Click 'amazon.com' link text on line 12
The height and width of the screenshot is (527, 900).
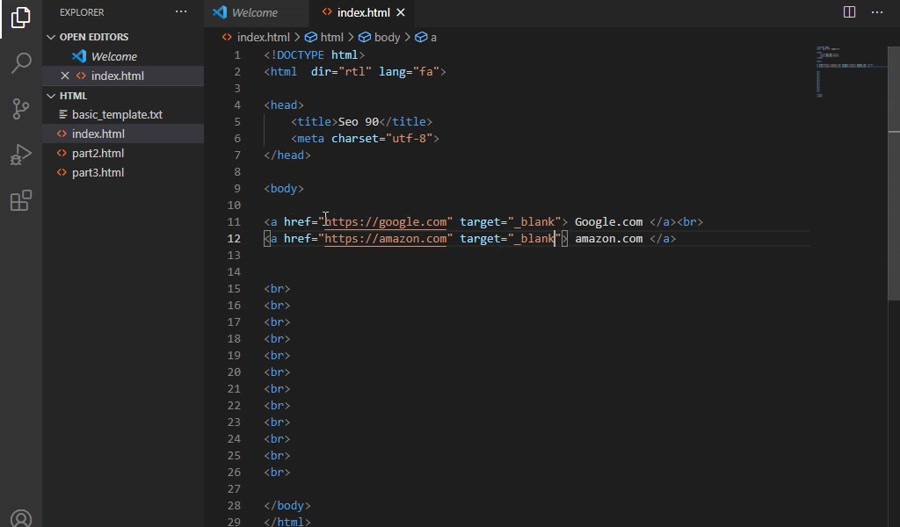[x=608, y=239]
